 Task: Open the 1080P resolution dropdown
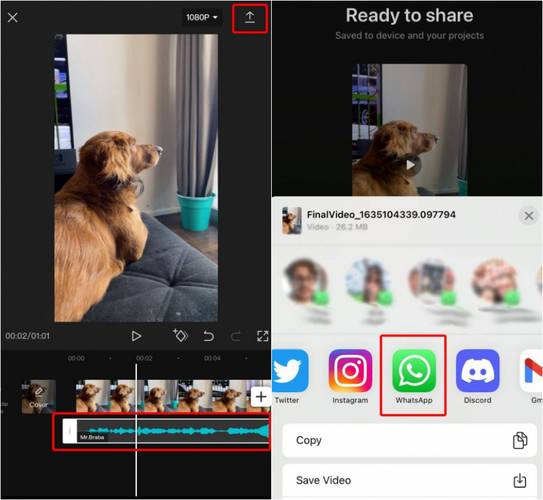click(x=202, y=17)
